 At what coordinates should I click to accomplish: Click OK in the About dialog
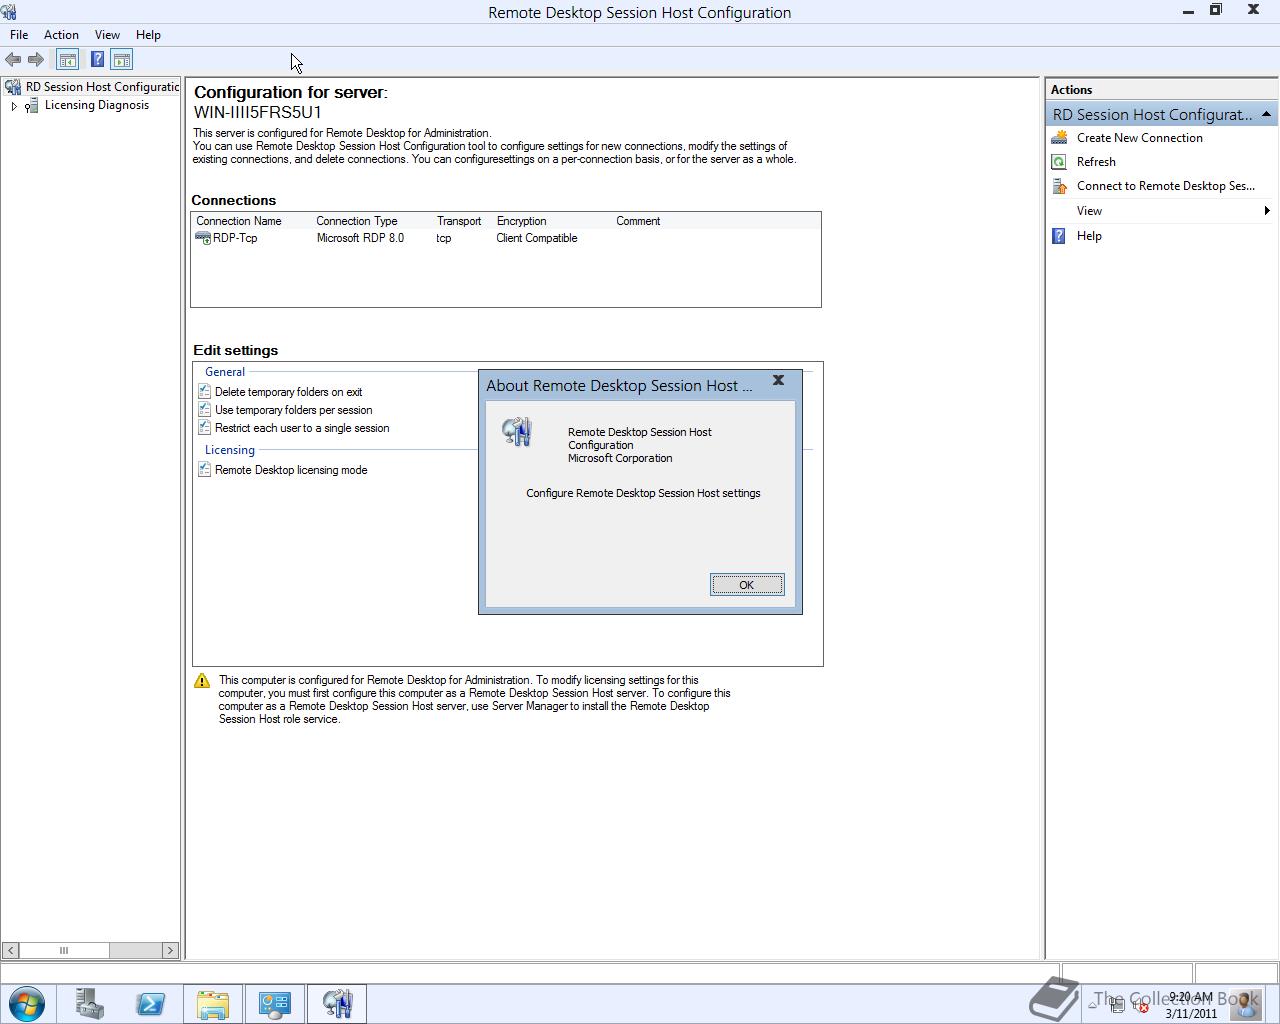(747, 585)
